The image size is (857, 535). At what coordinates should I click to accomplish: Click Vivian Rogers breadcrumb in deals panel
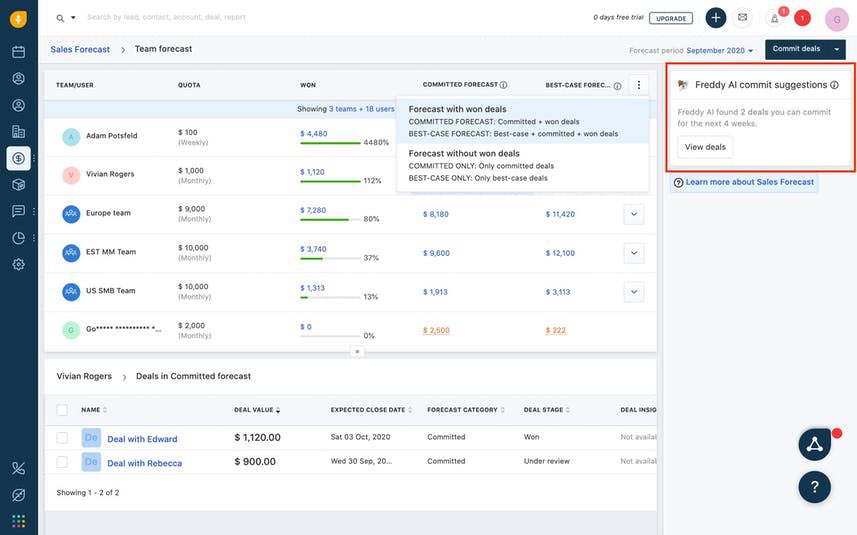(84, 376)
